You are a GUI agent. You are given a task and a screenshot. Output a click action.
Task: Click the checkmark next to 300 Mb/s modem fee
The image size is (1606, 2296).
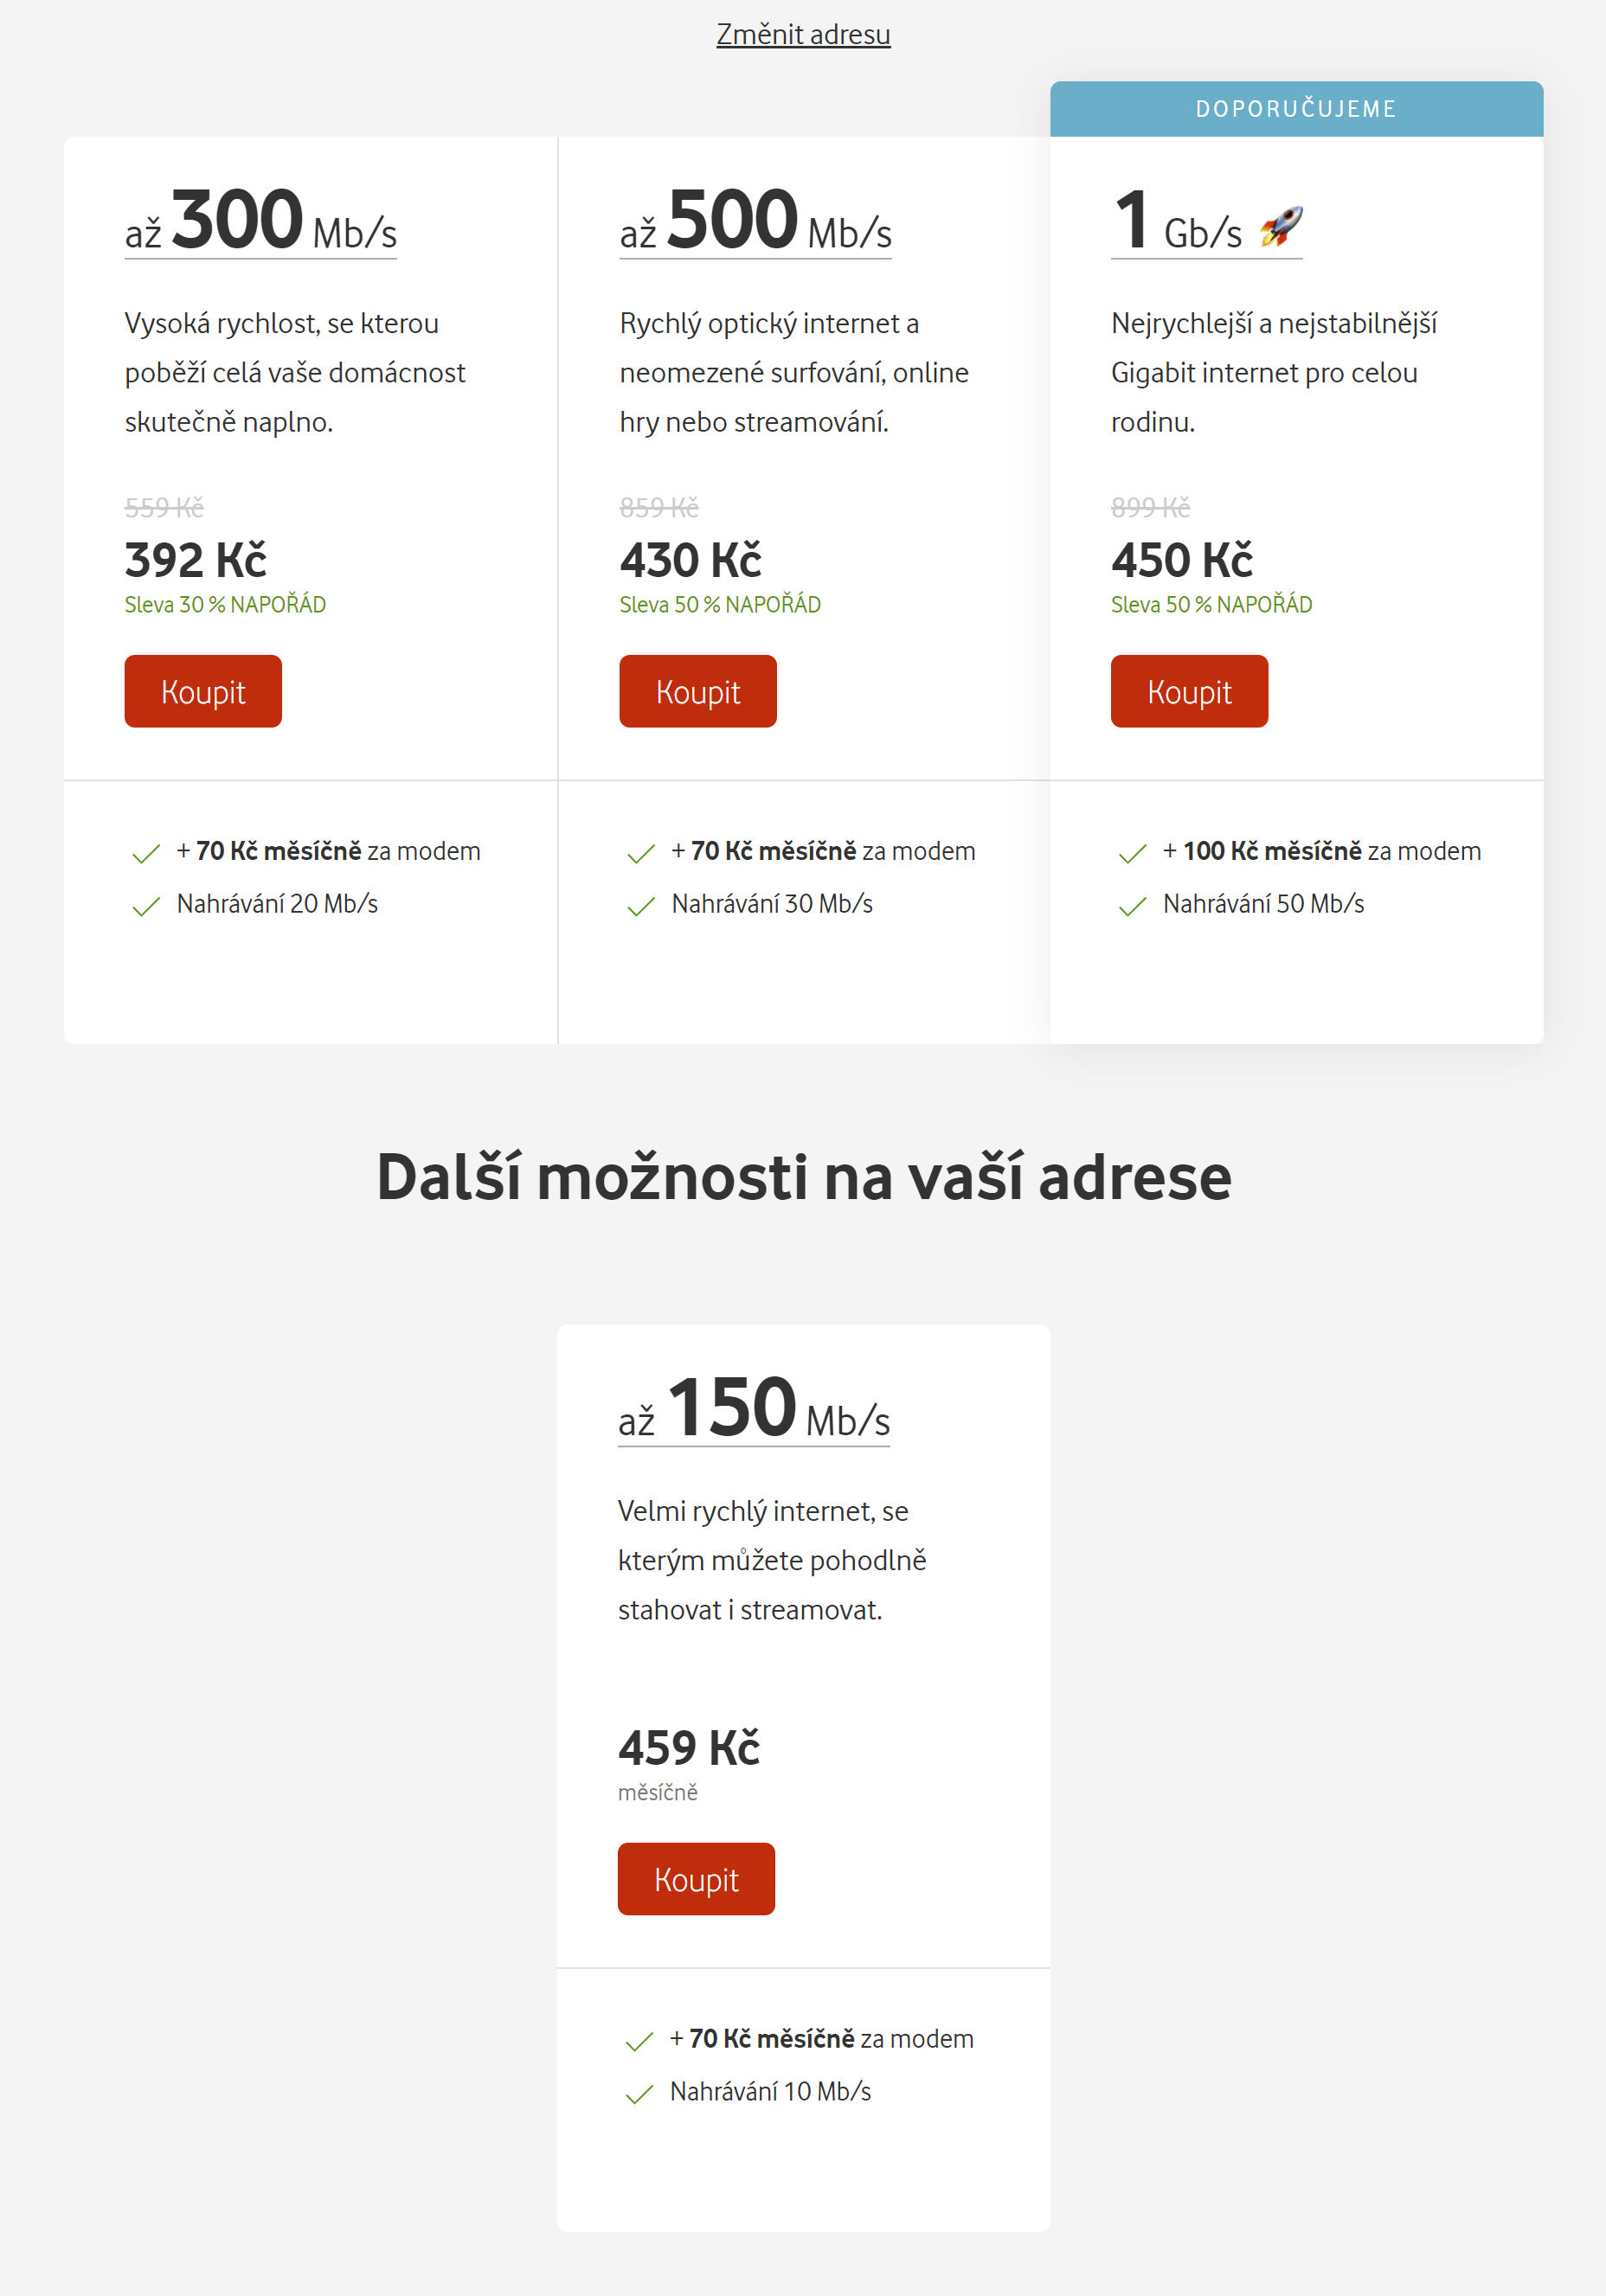tap(146, 853)
